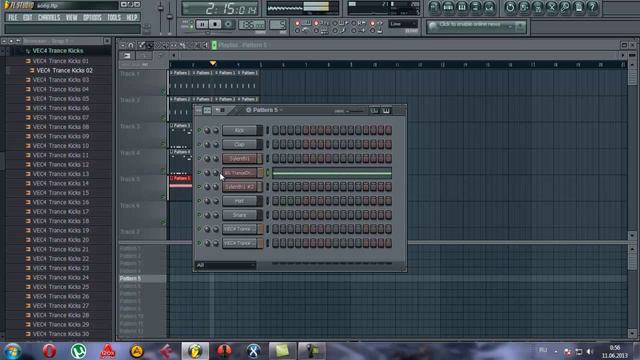This screenshot has height=360, width=640.
Task: Click the sticky notes taskbar icon
Action: [x=282, y=351]
